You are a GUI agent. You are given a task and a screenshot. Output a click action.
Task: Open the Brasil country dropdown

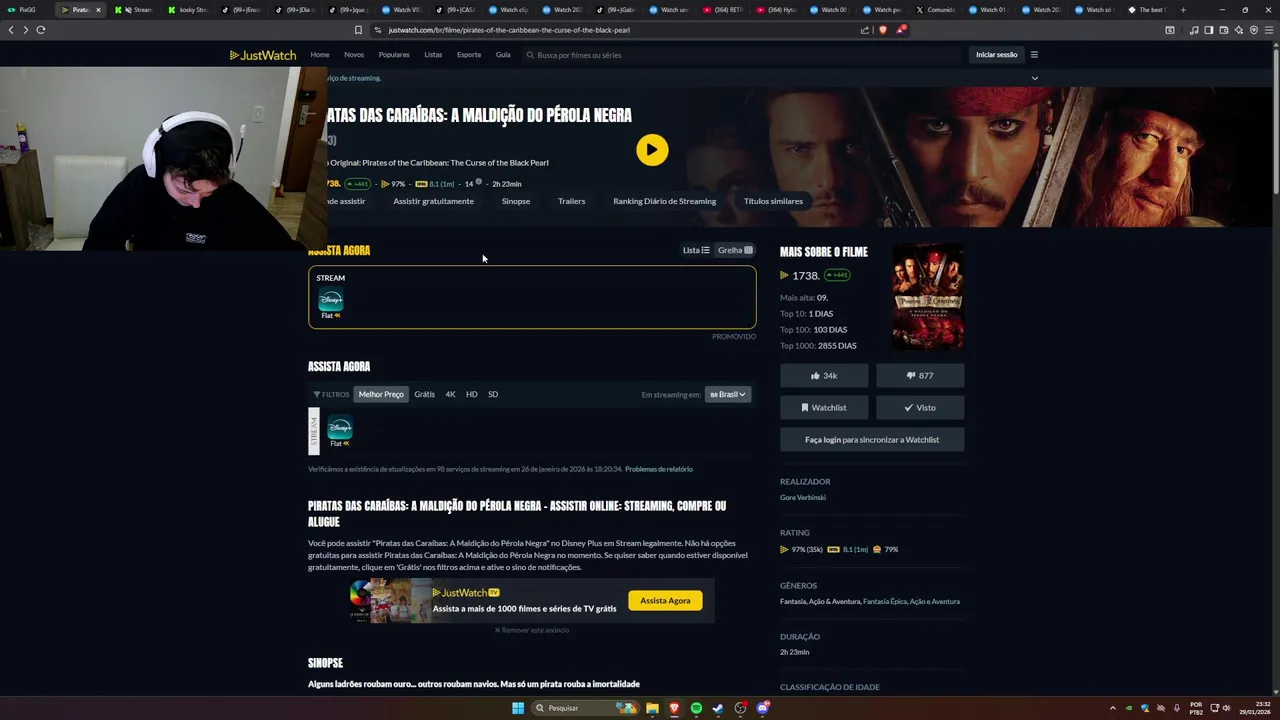[728, 394]
